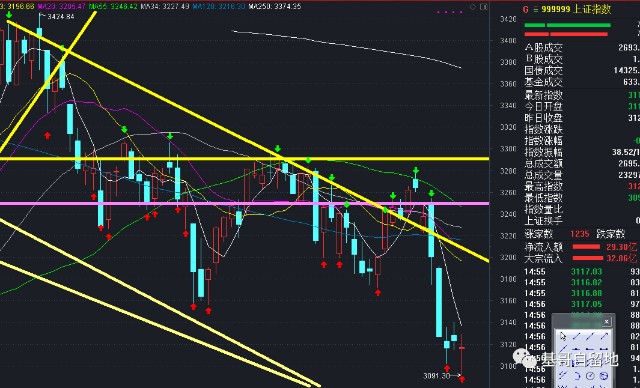Click the MA55: 3248.42 indicator label
The height and width of the screenshot is (388, 640).
click(x=113, y=7)
